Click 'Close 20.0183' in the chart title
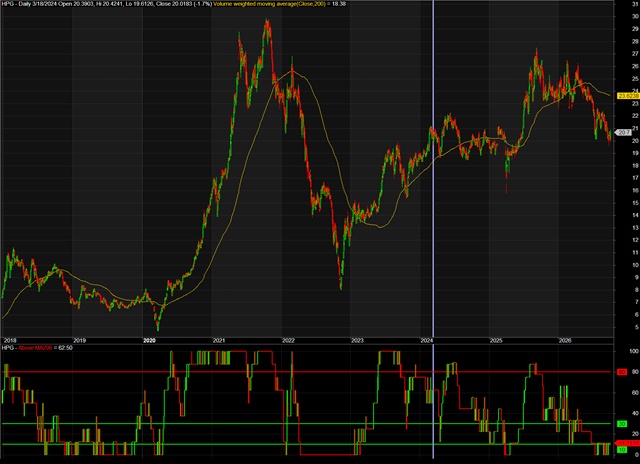 click(x=172, y=4)
